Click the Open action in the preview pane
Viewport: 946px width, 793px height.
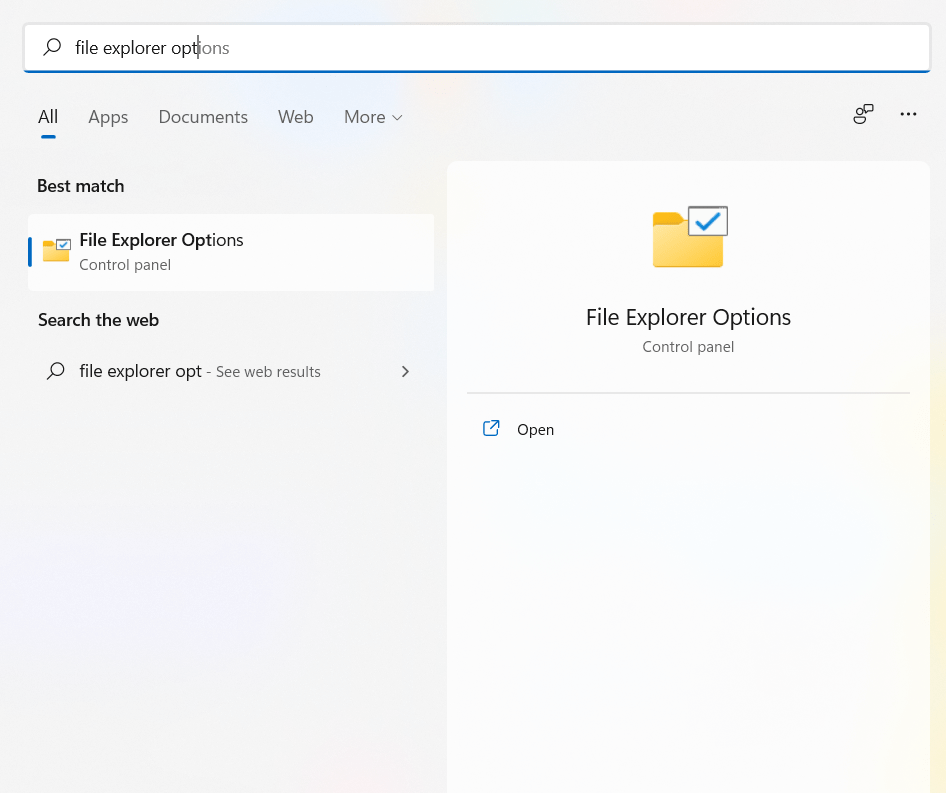688,429
